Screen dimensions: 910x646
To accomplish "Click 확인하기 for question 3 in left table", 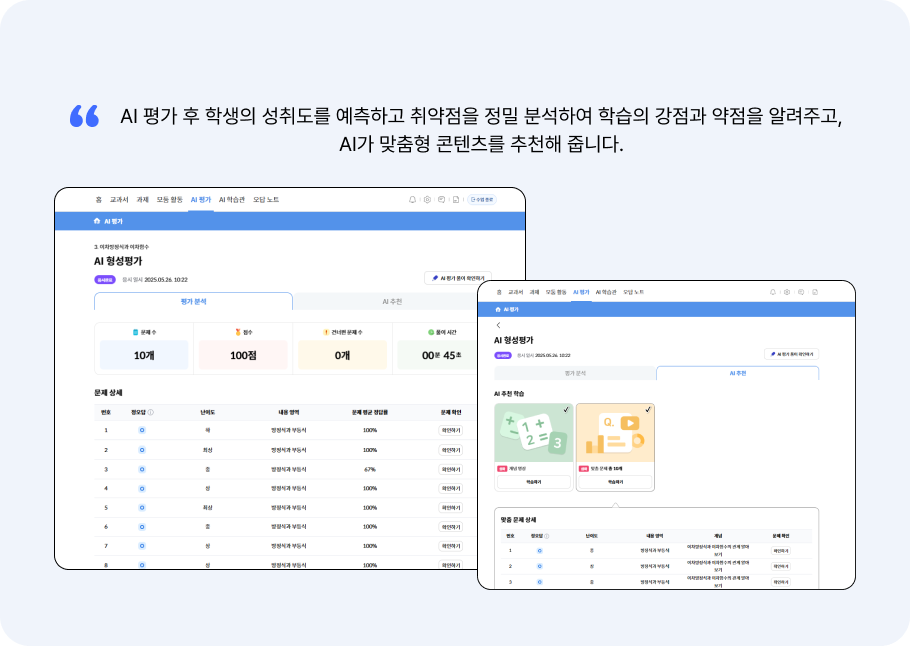I will tap(450, 470).
